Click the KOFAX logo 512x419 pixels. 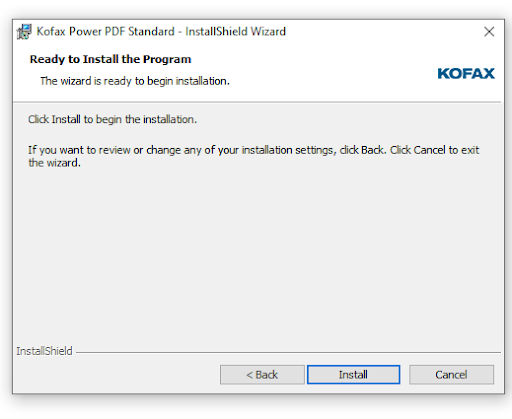click(x=466, y=73)
